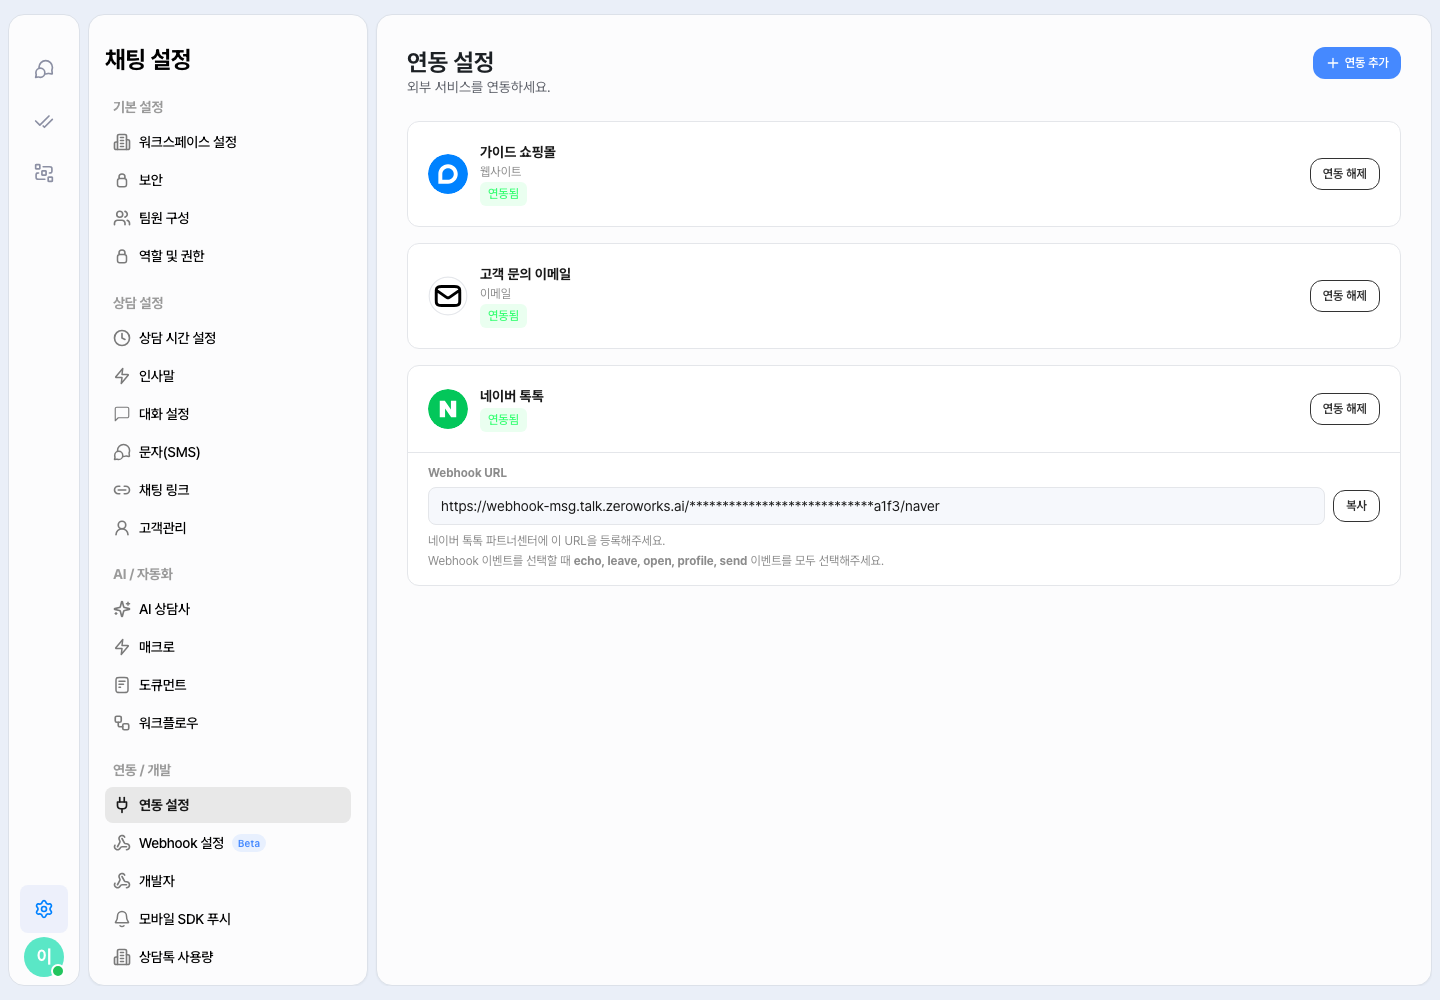The height and width of the screenshot is (1000, 1440).
Task: Open the 매크로 page
Action: (x=228, y=647)
